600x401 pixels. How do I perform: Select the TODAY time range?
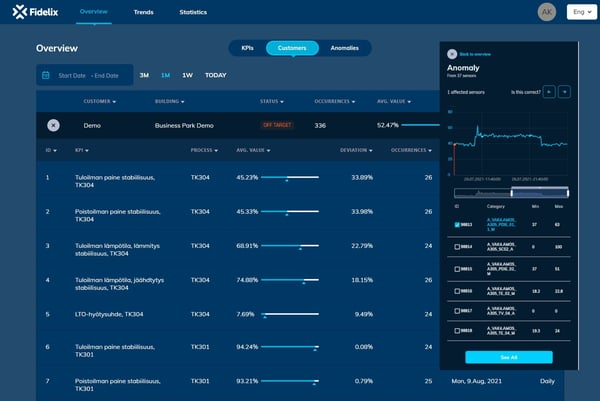click(215, 75)
